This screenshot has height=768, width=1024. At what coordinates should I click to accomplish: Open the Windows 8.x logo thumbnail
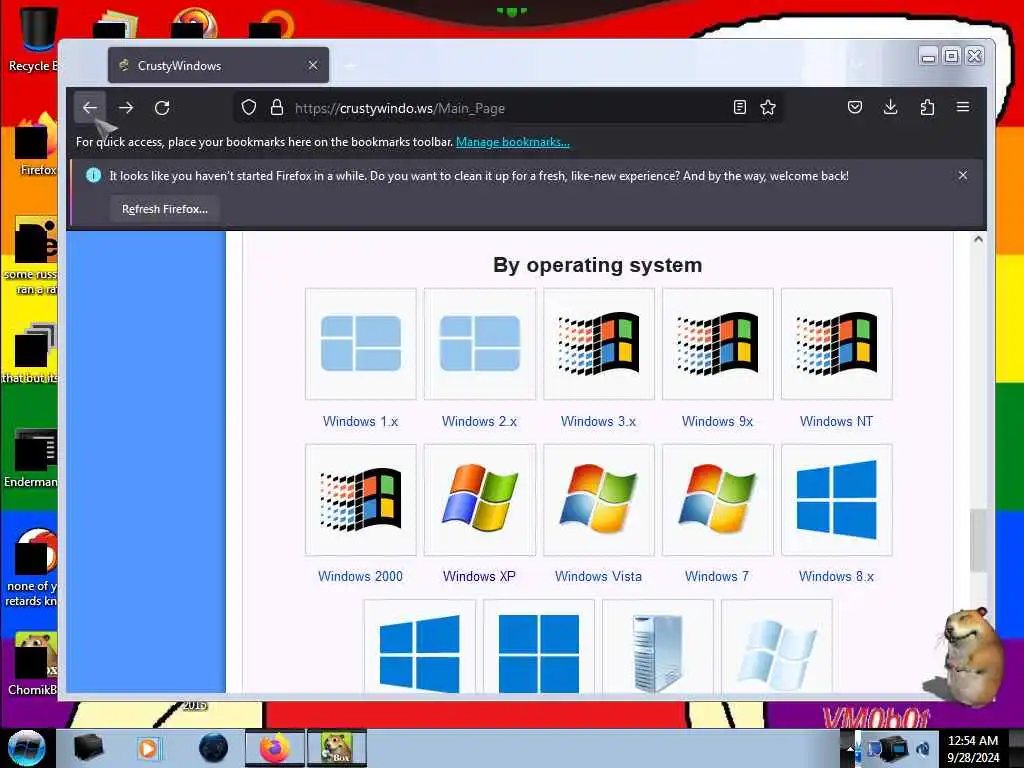837,500
